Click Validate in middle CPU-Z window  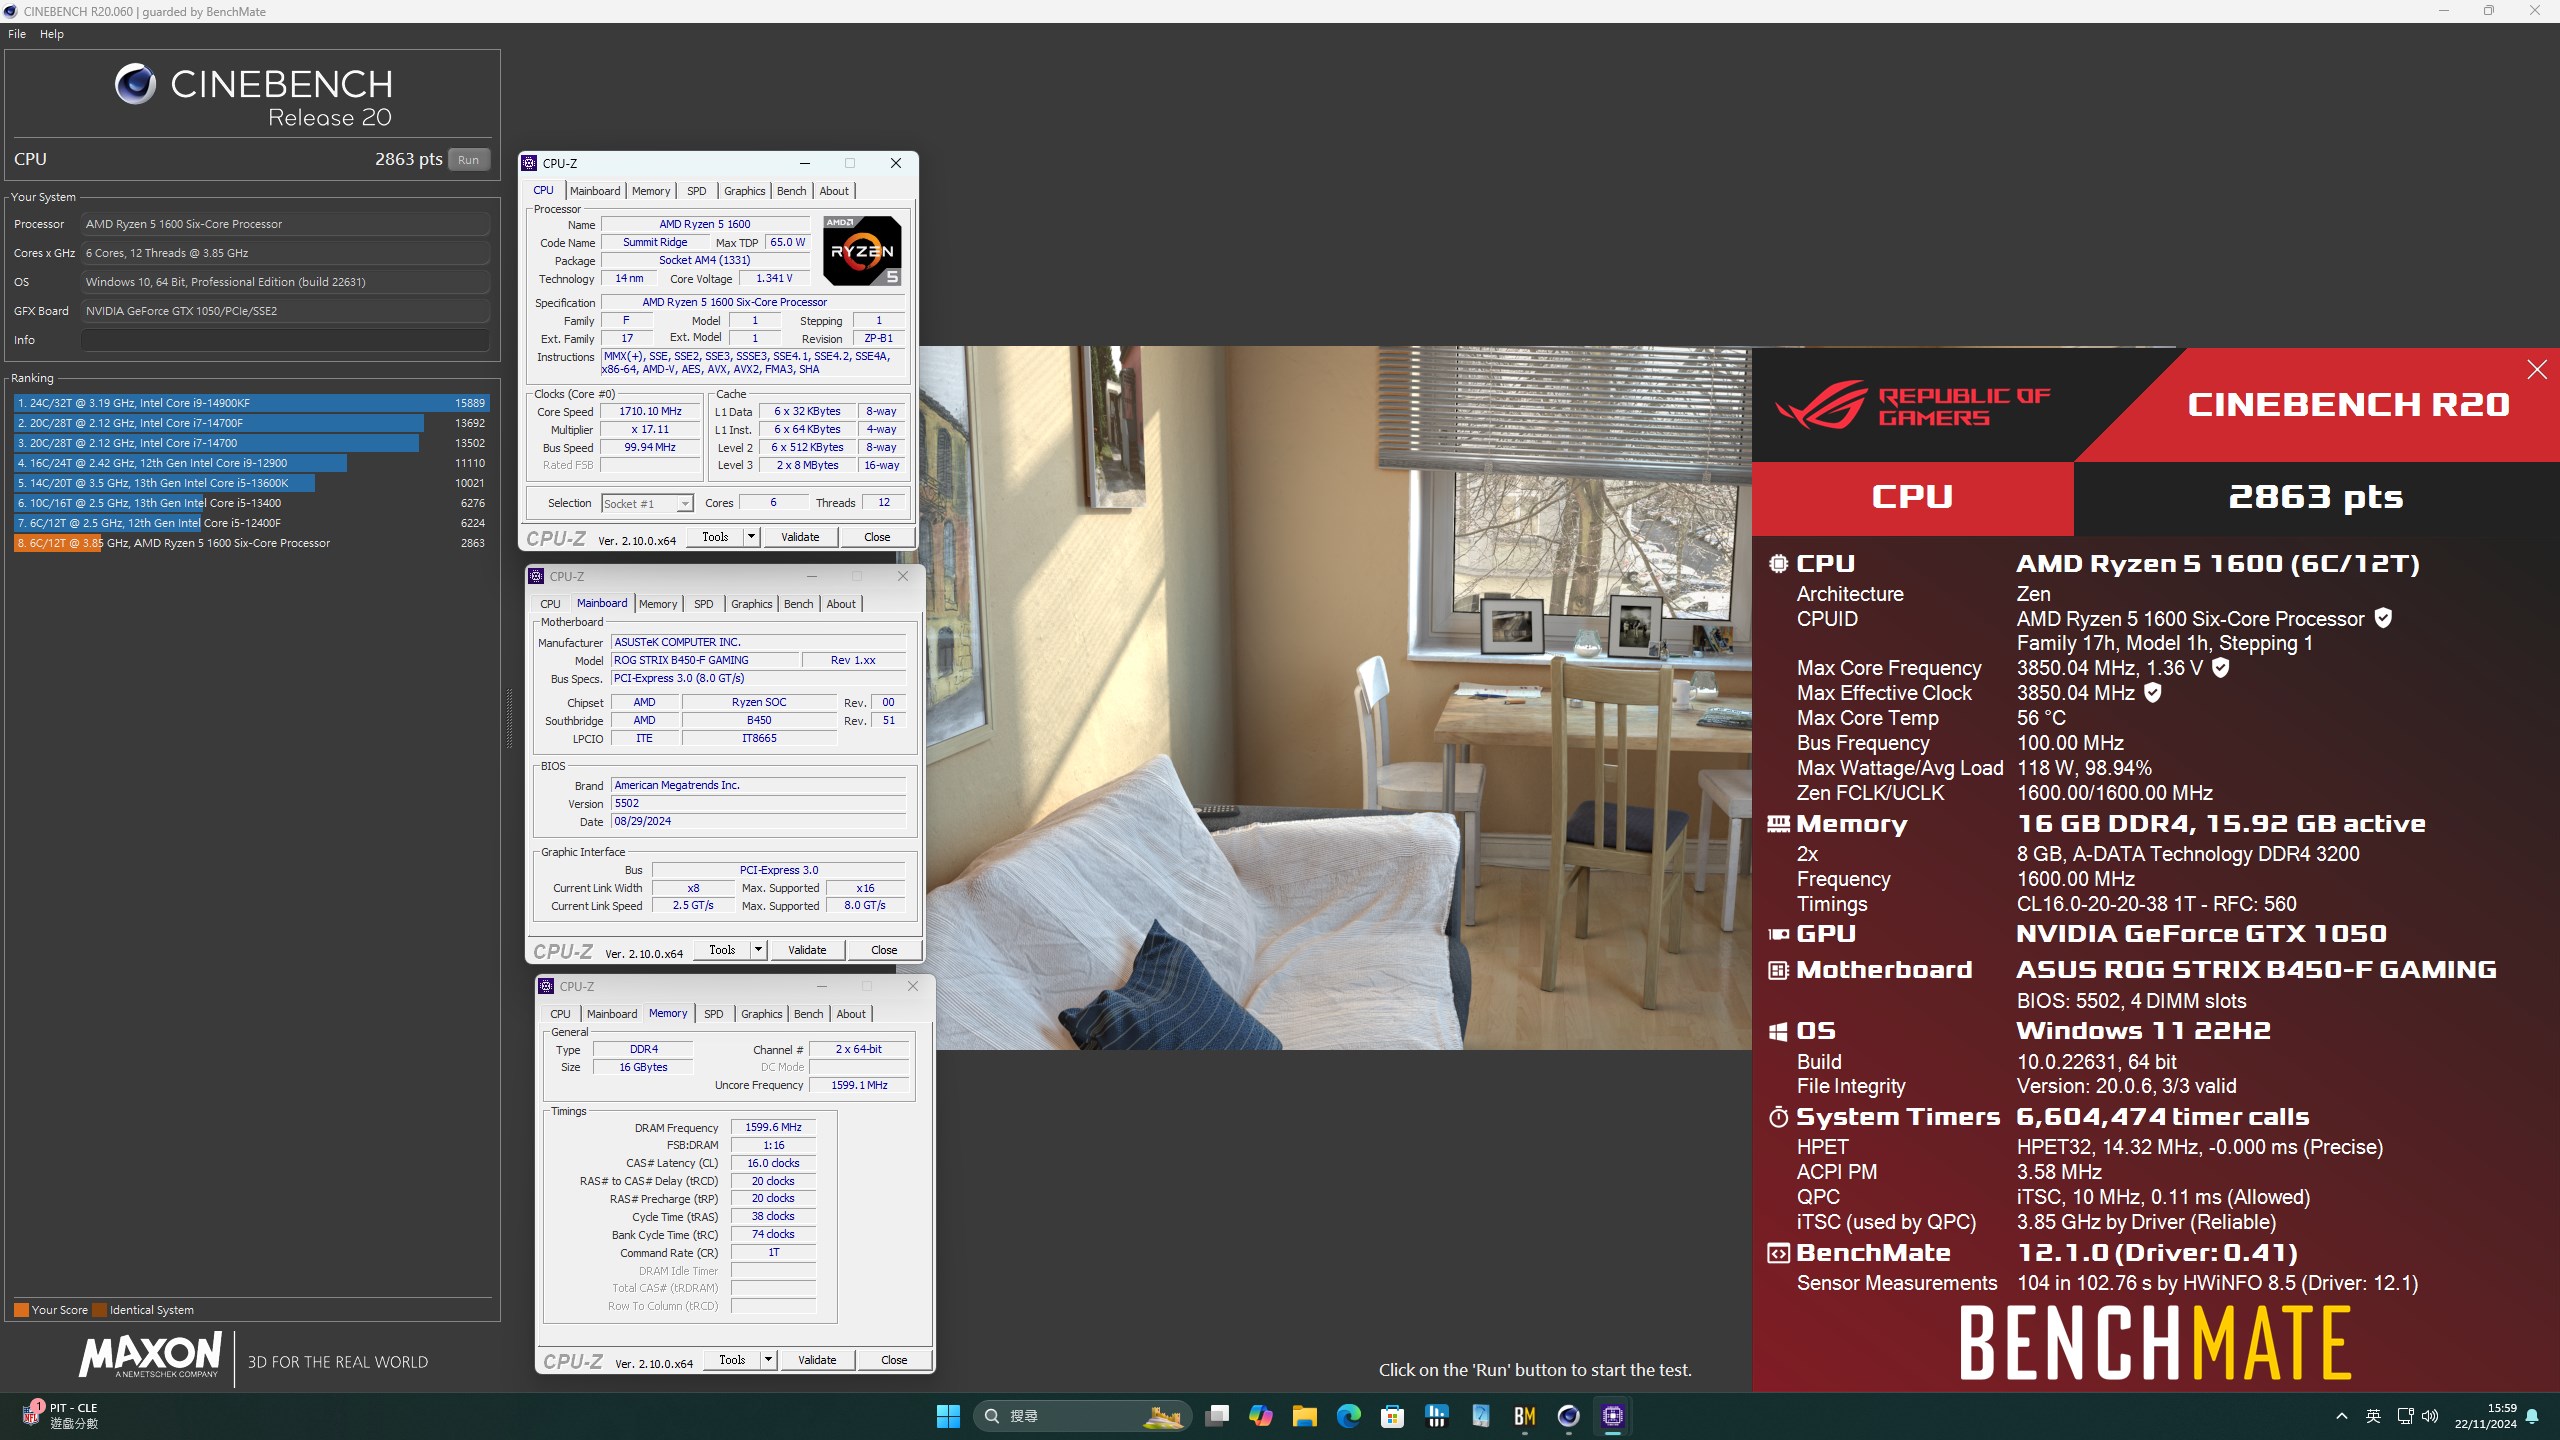807,950
